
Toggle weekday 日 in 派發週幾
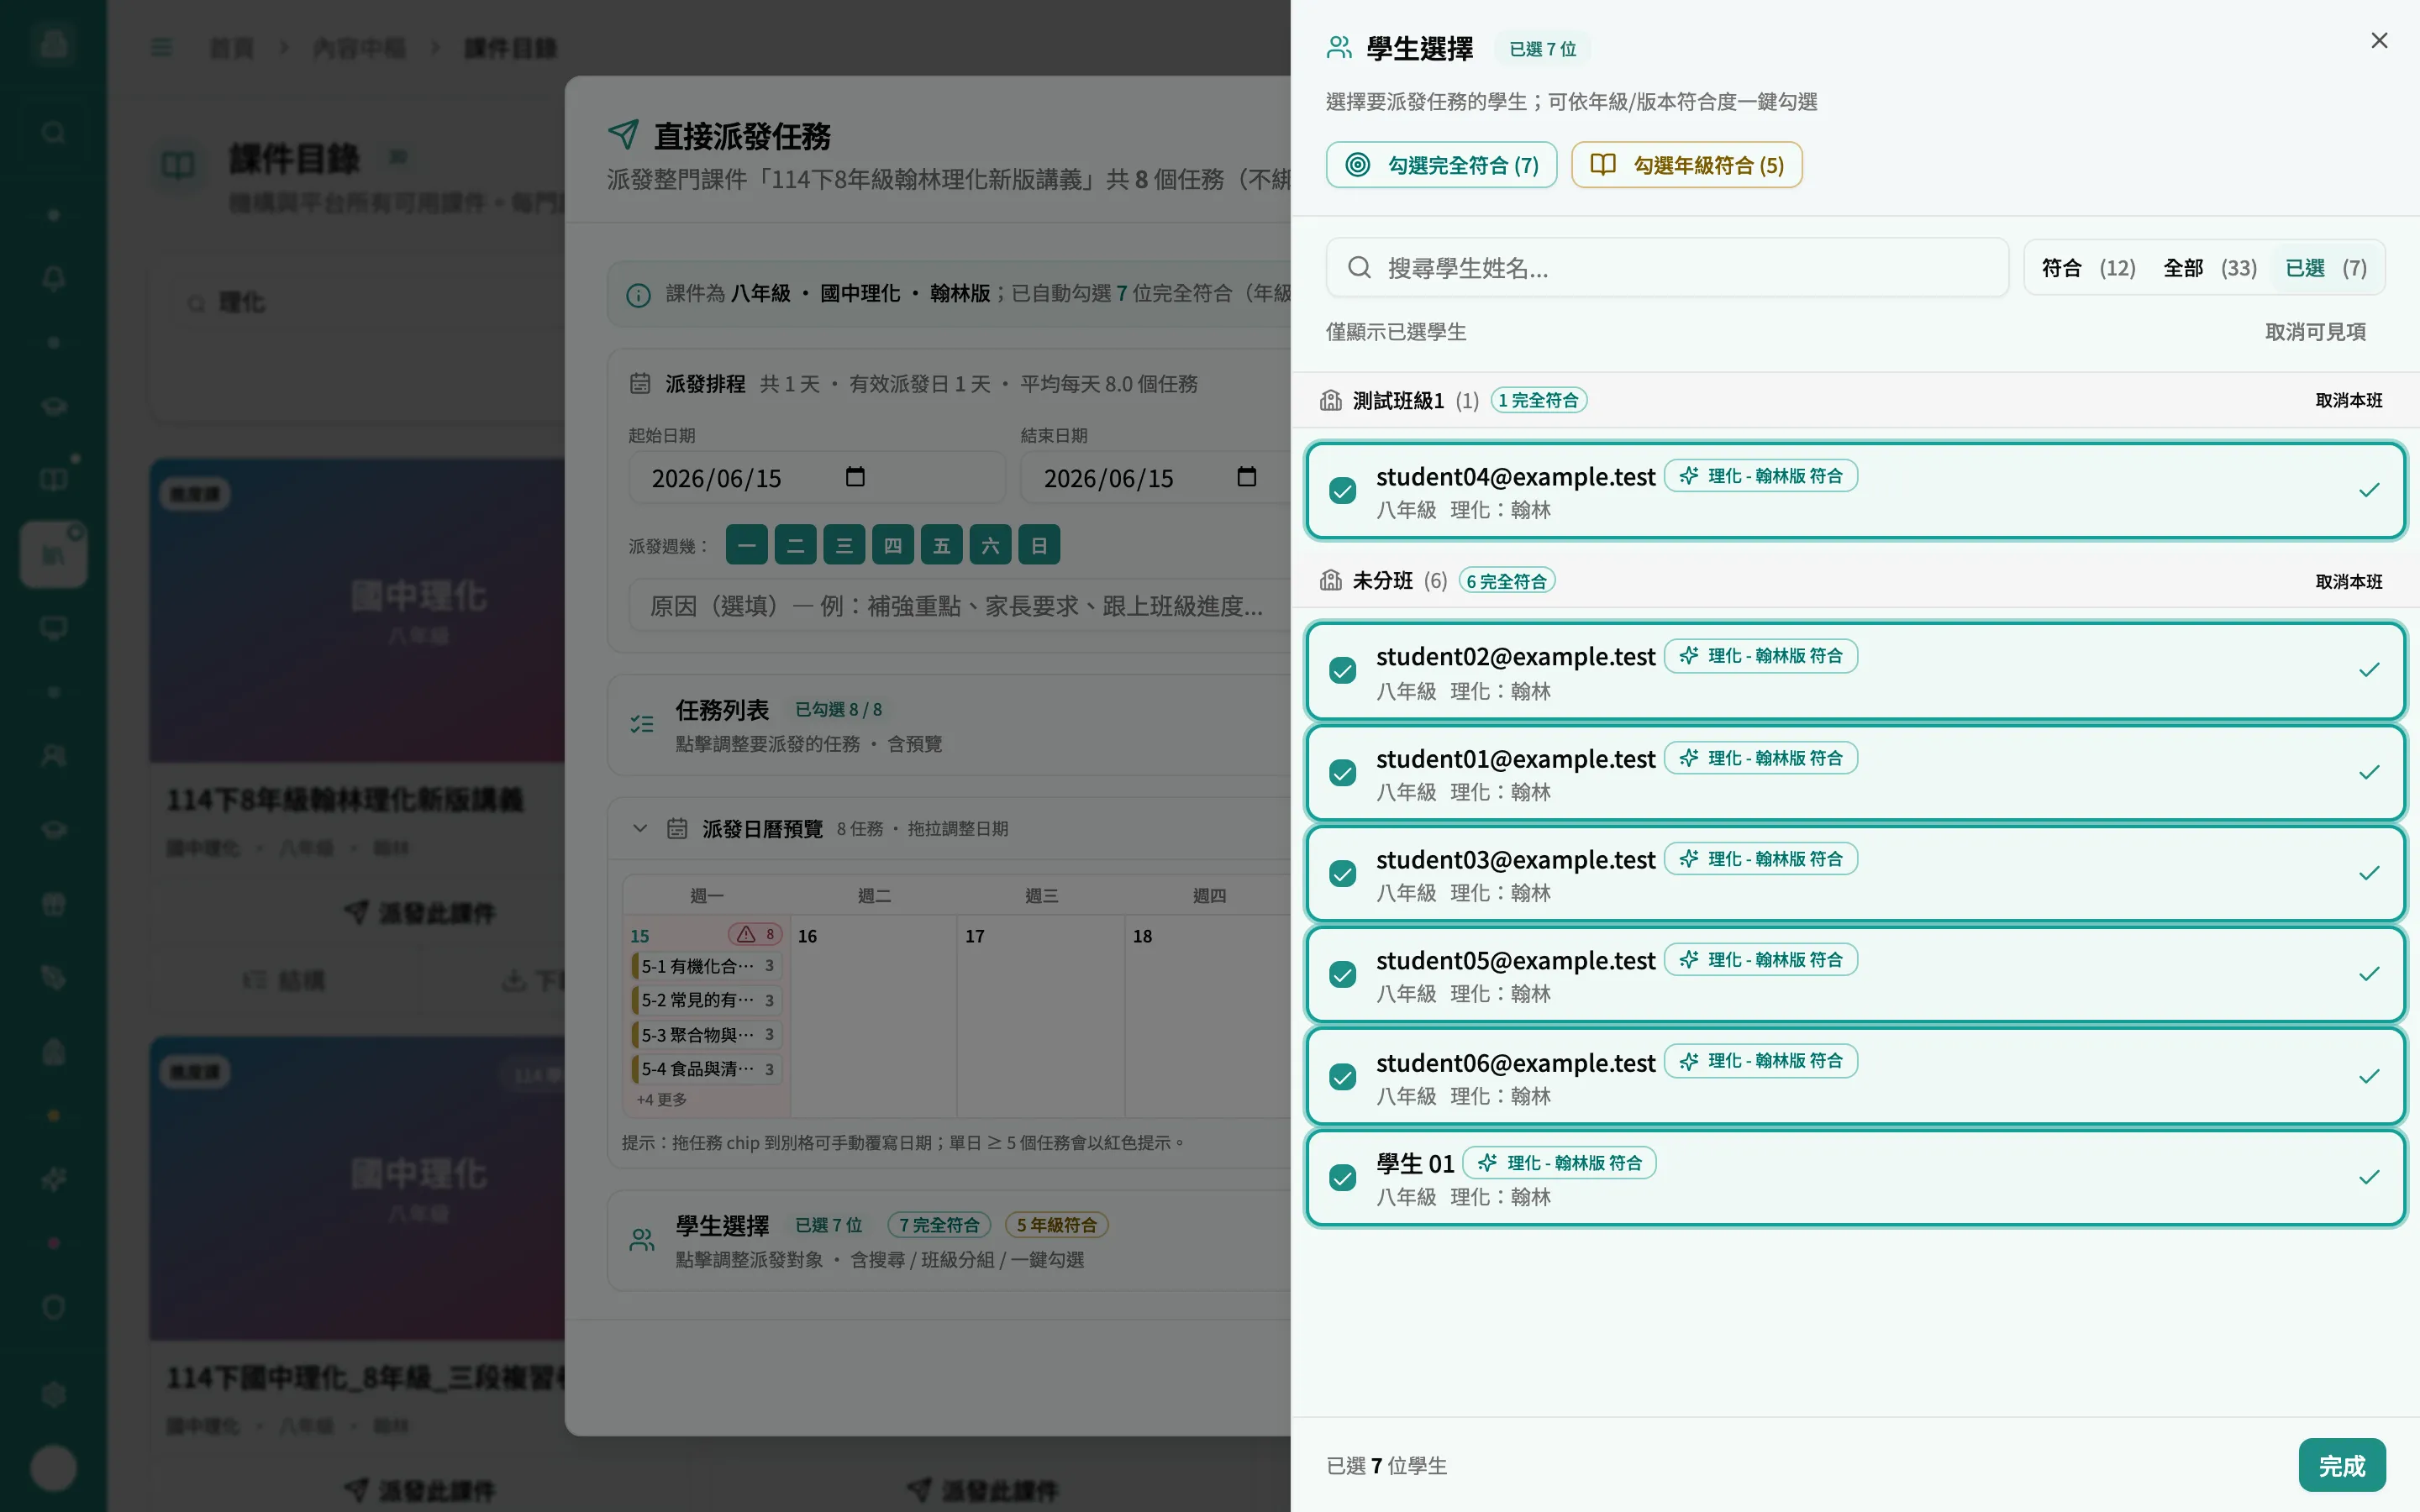tap(1039, 545)
